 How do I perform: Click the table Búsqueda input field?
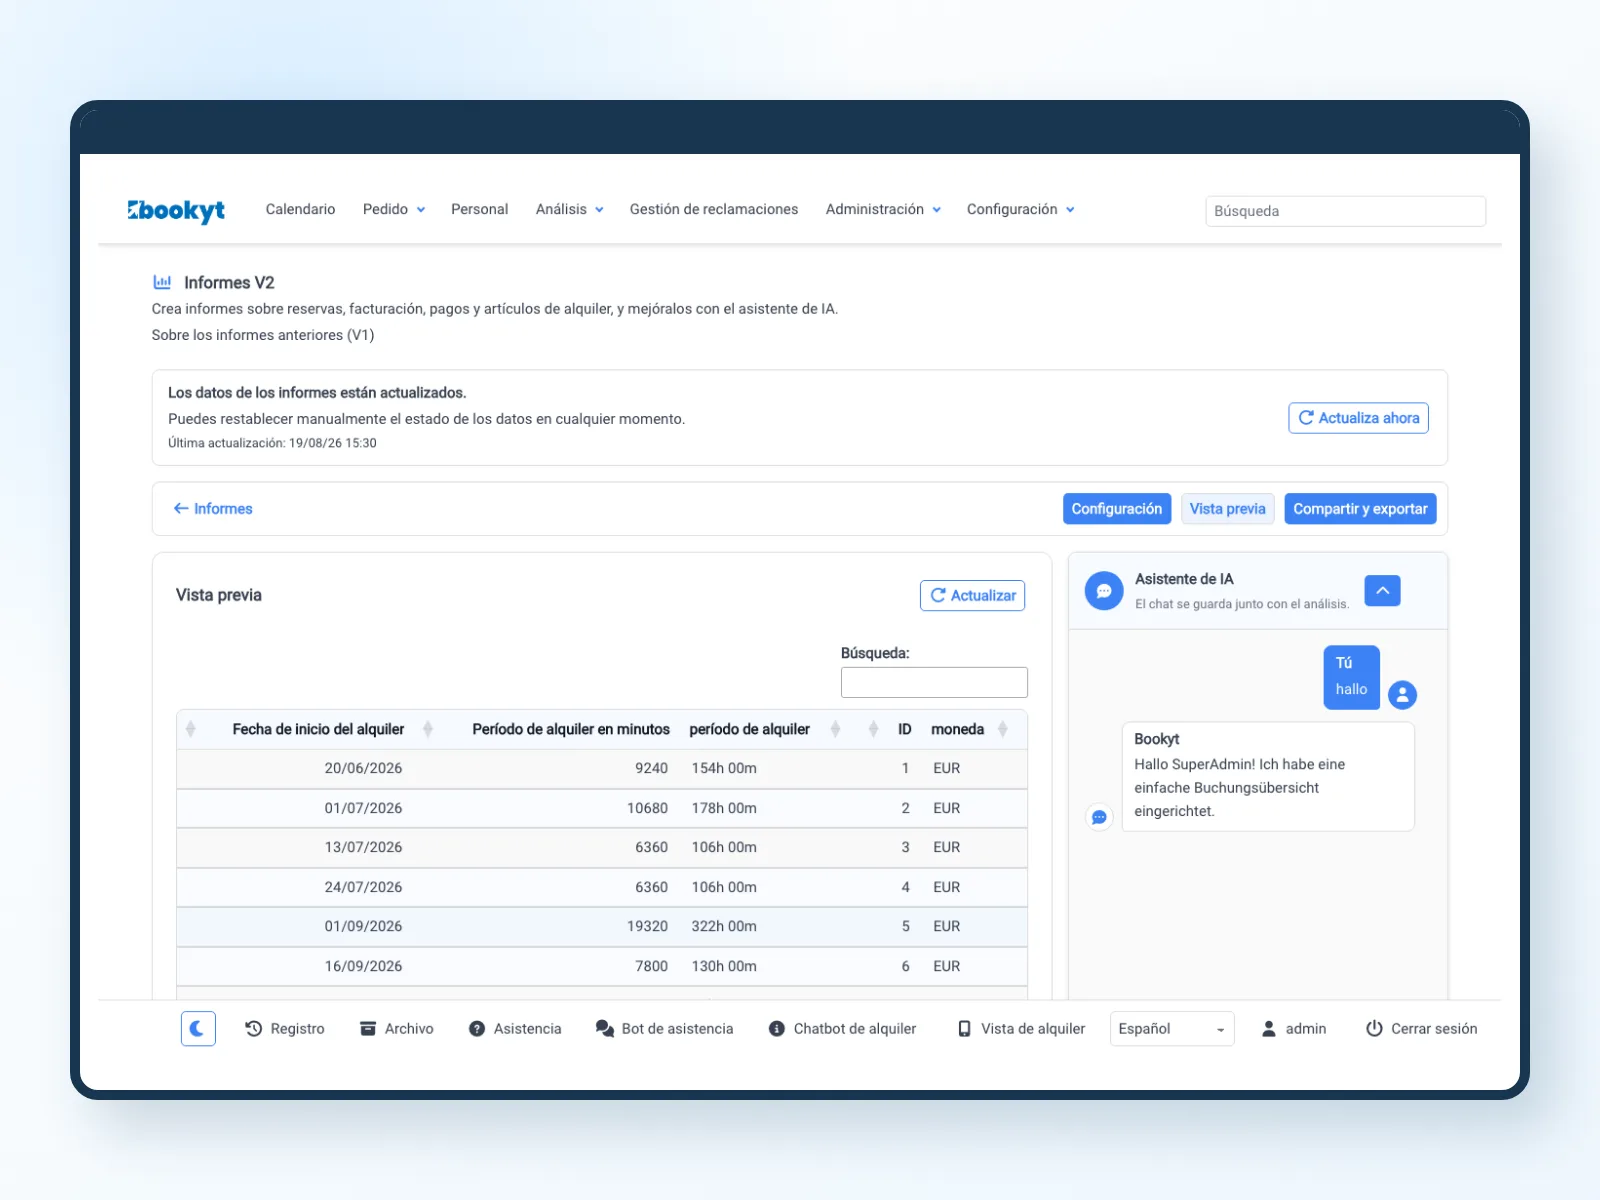[x=934, y=682]
